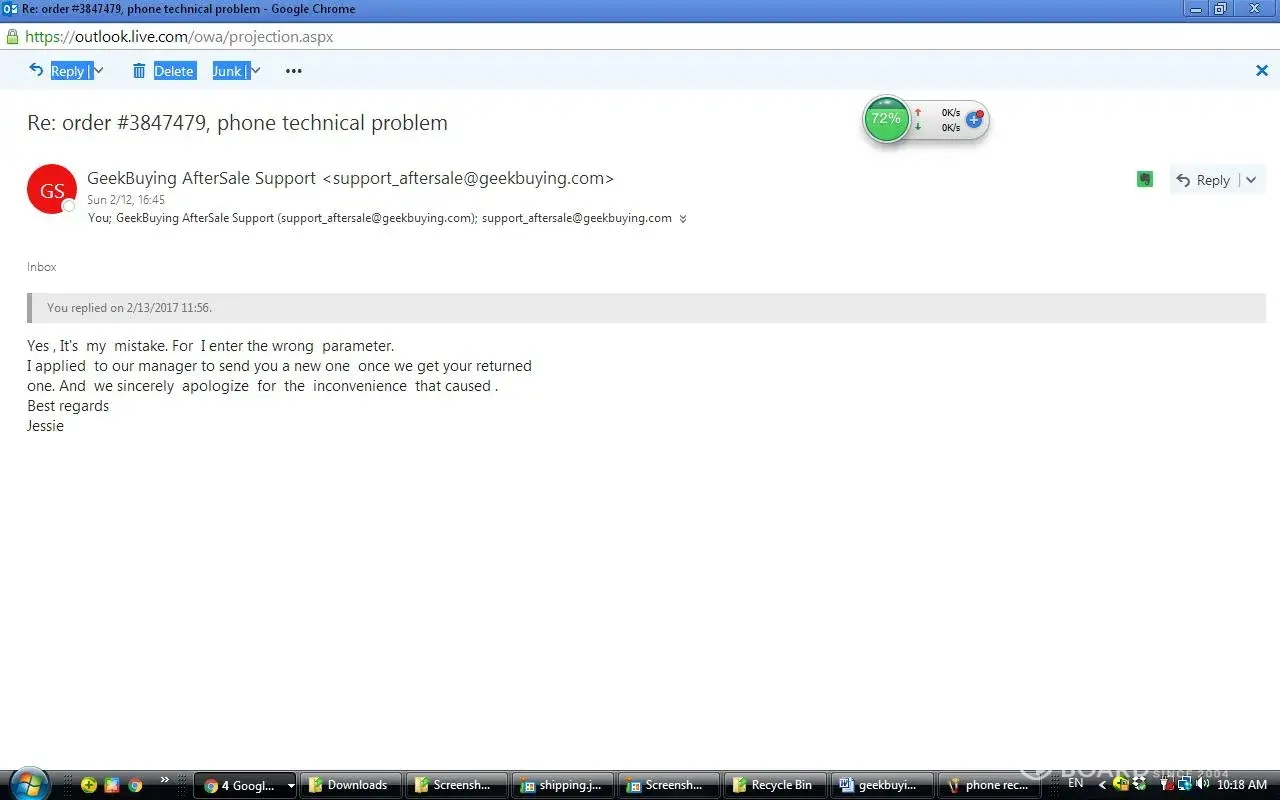The height and width of the screenshot is (800, 1280).
Task: Click the green Evernote clipper icon
Action: tap(1145, 179)
